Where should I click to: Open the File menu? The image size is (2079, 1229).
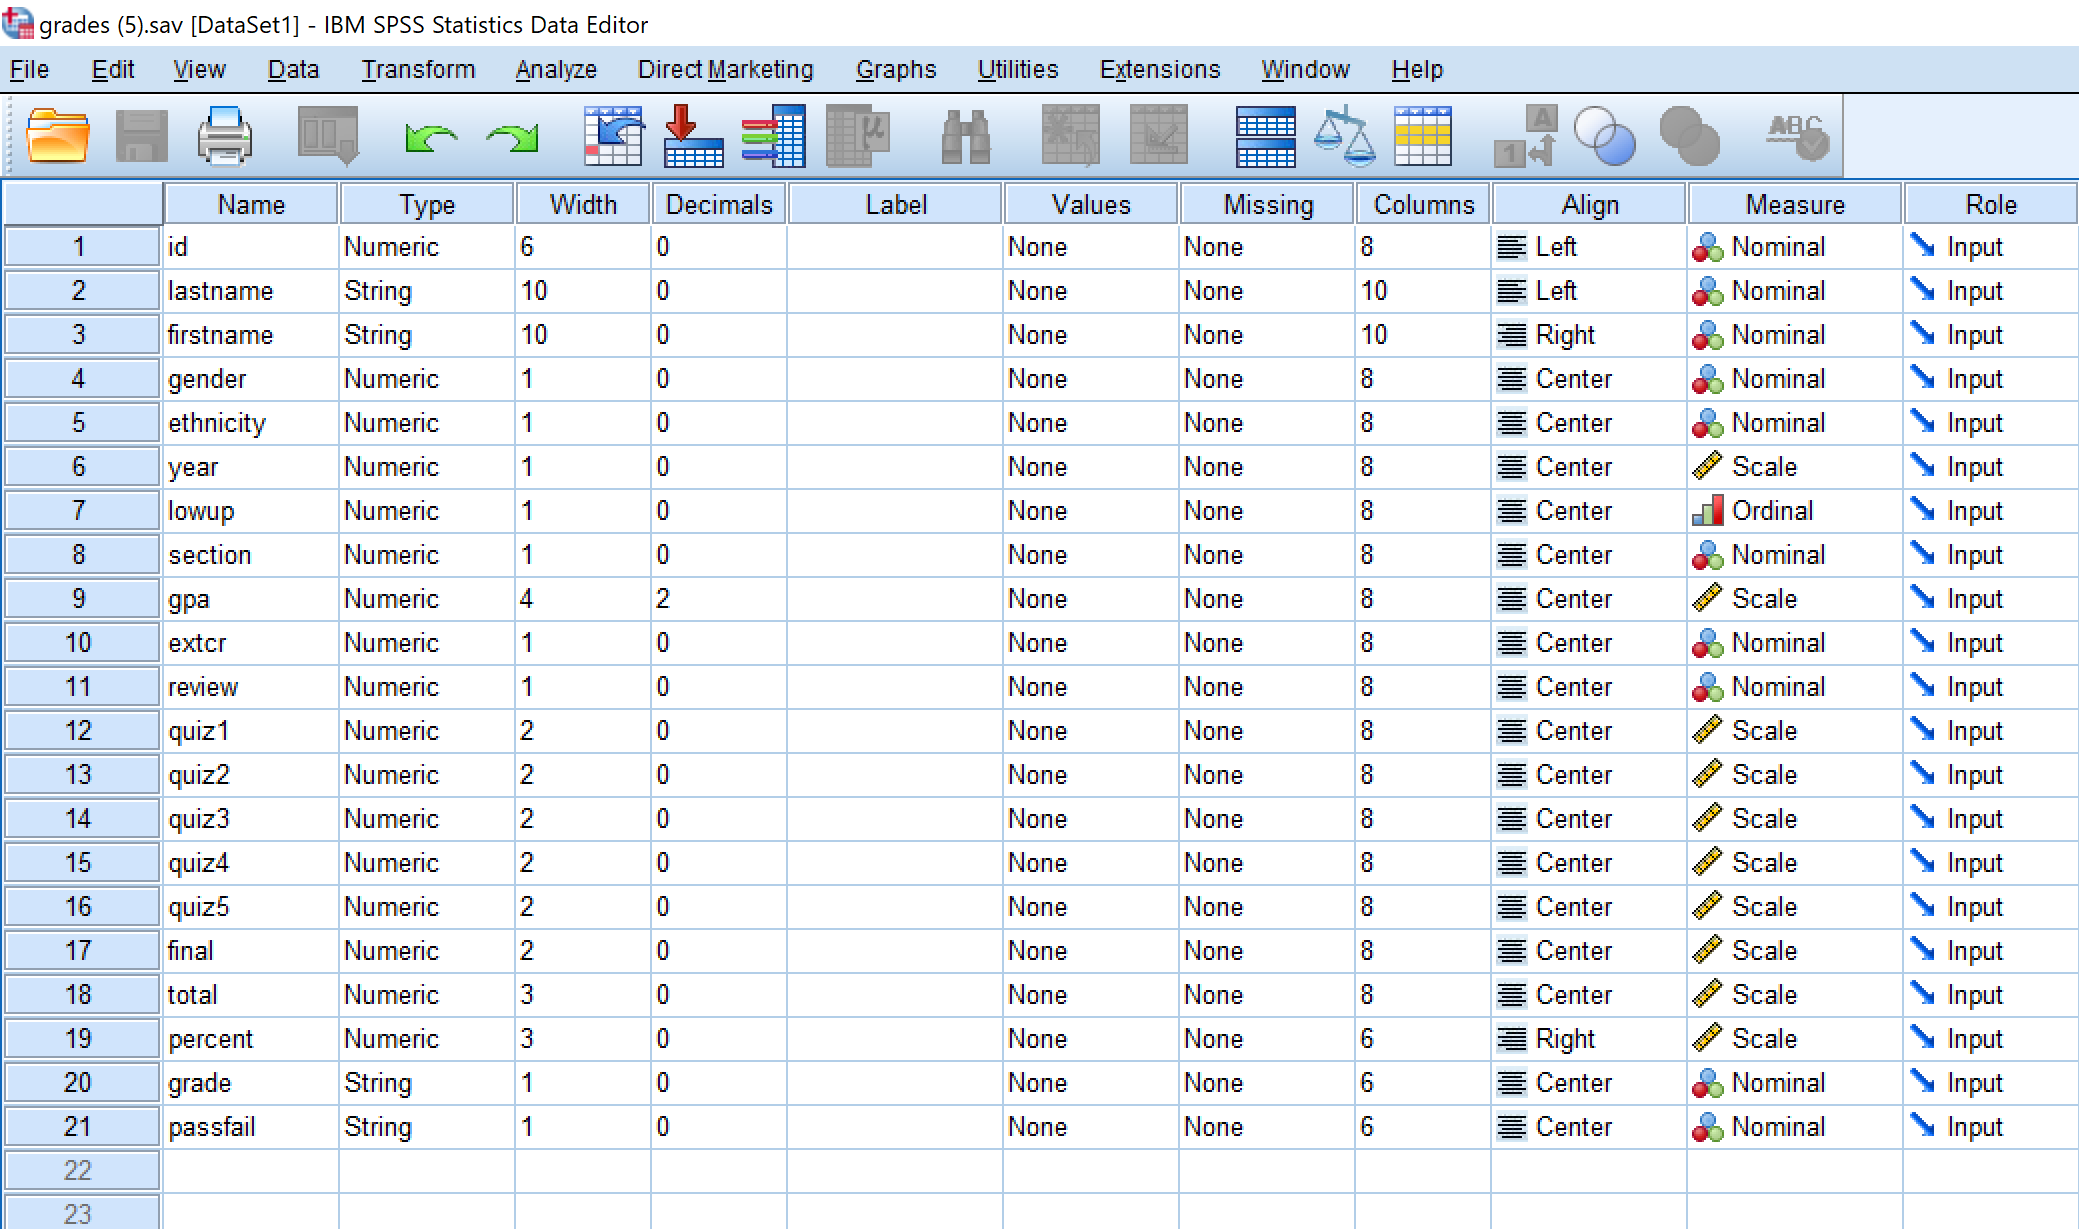[x=29, y=69]
